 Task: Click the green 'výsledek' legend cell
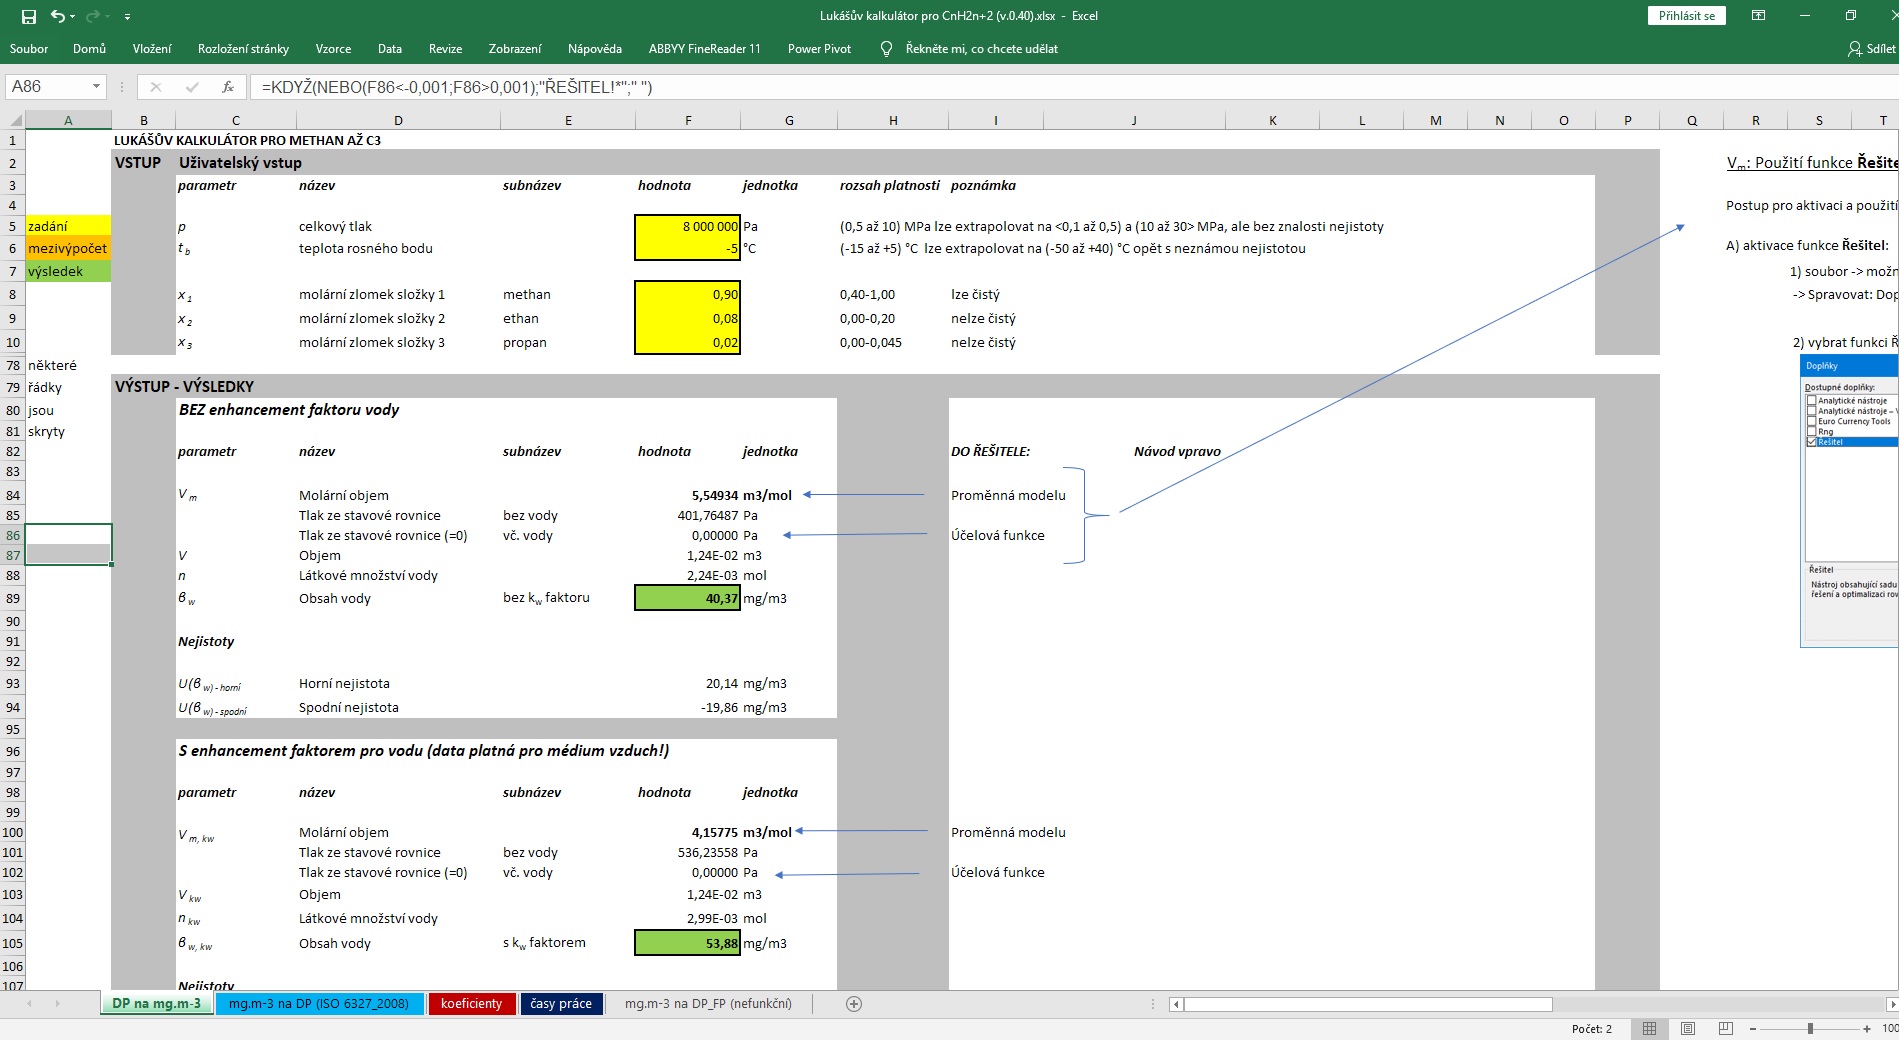click(68, 271)
